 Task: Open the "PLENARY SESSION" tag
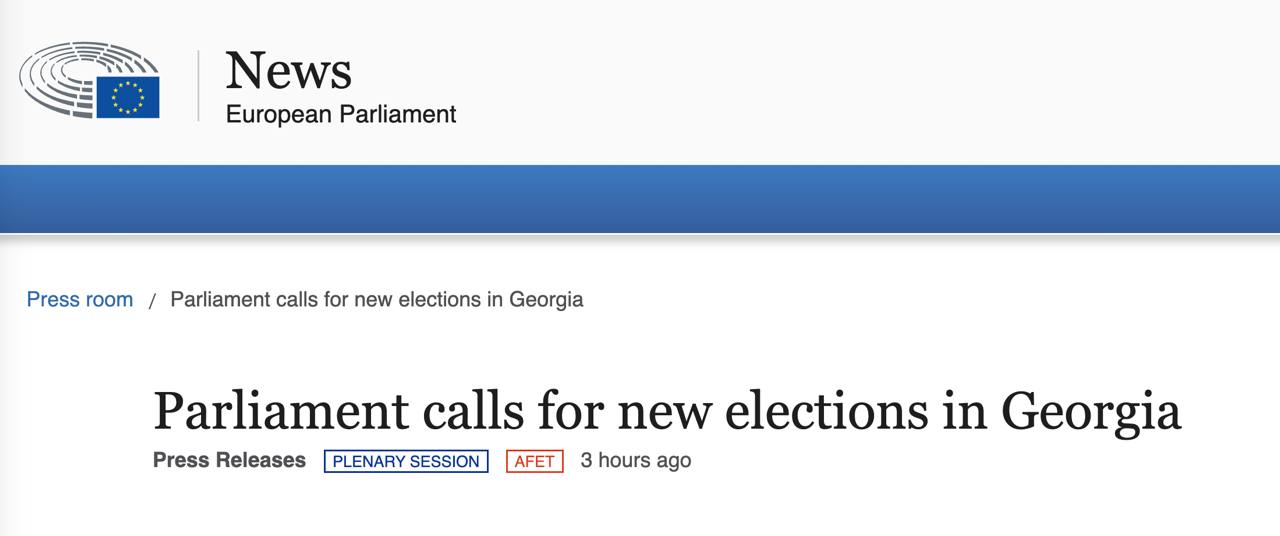click(x=406, y=461)
